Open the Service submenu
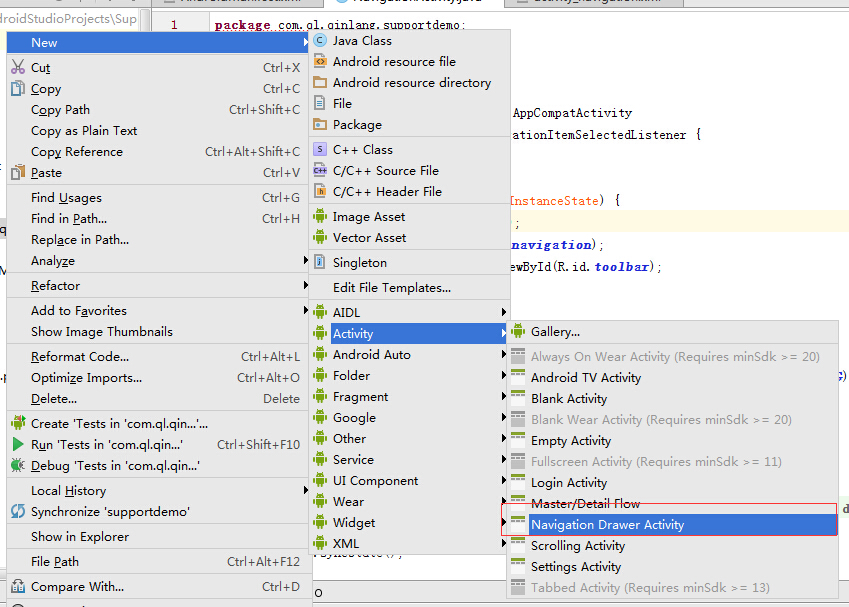The width and height of the screenshot is (849, 607). click(x=410, y=459)
